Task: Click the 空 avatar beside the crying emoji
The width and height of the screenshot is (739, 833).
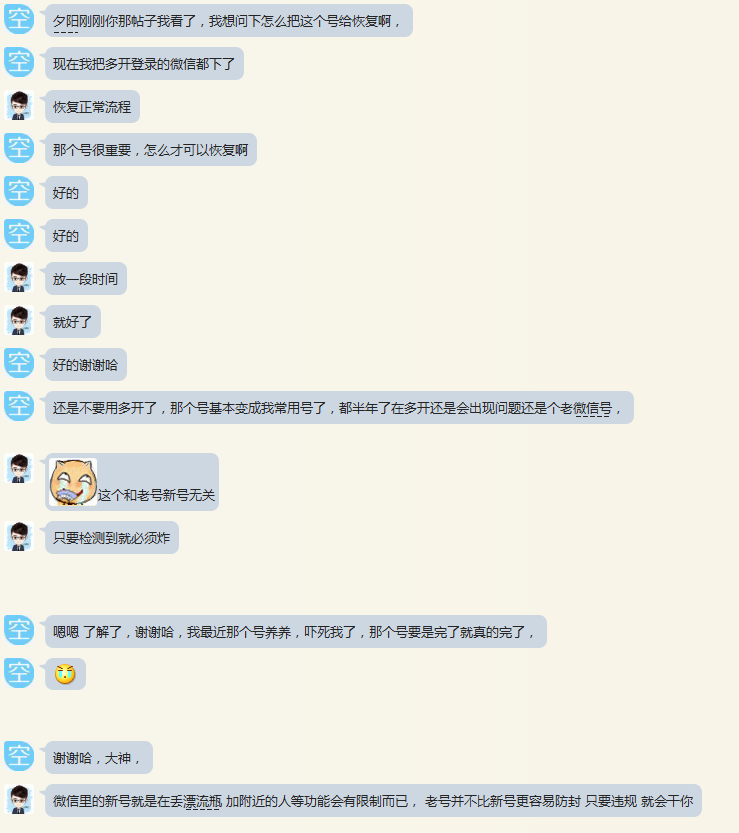Action: [x=19, y=673]
